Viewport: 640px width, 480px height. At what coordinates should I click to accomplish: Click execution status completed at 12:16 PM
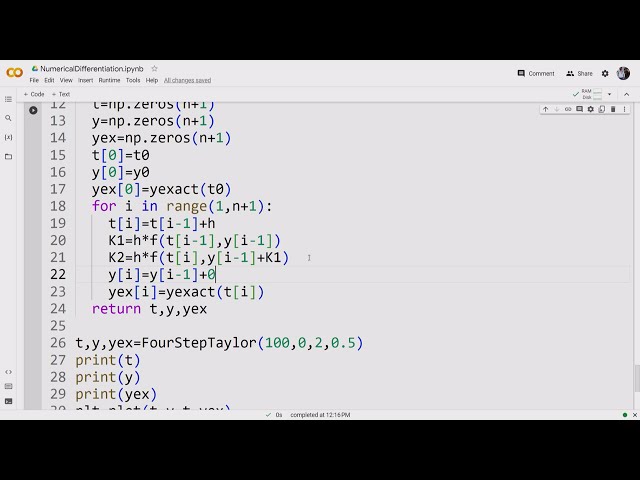320,415
